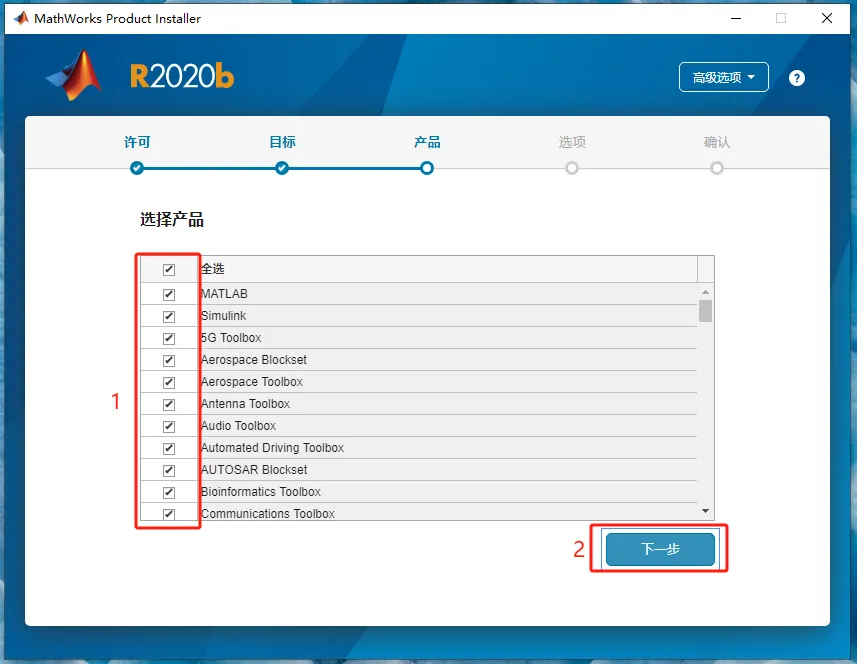
Task: Click the 确认 step circle marker
Action: pyautogui.click(x=717, y=168)
